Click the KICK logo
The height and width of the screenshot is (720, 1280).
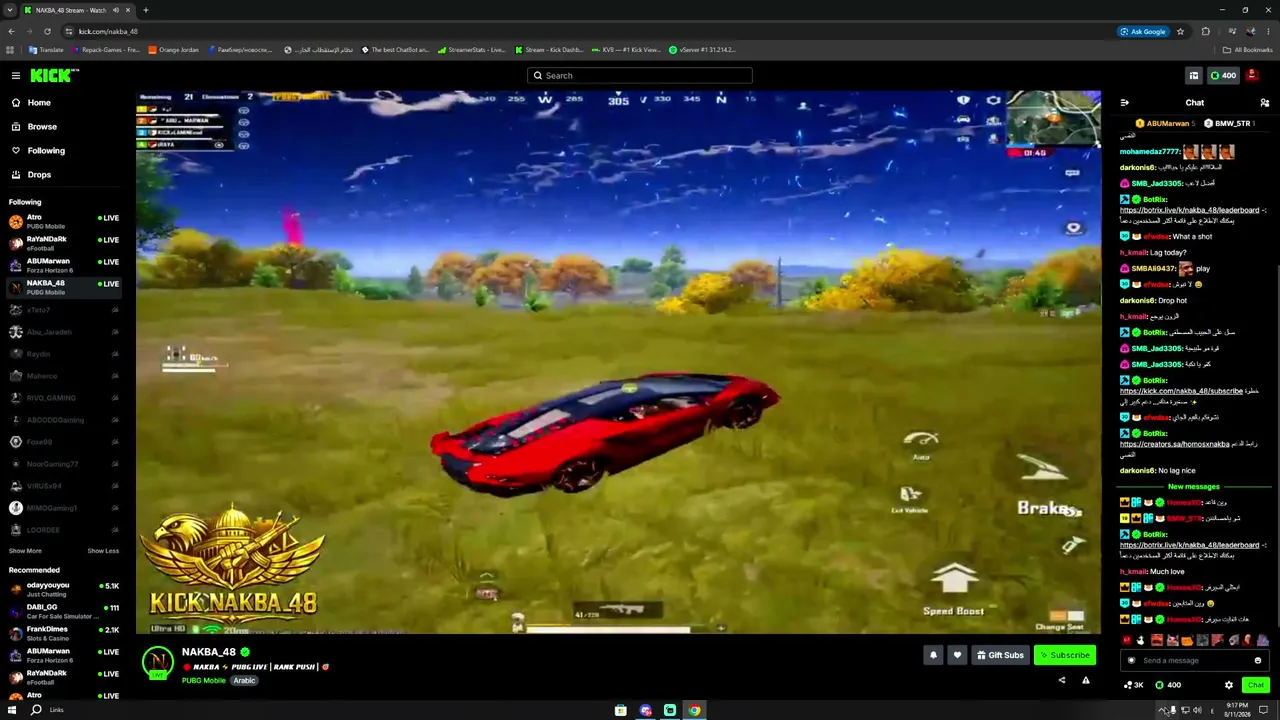coord(53,75)
